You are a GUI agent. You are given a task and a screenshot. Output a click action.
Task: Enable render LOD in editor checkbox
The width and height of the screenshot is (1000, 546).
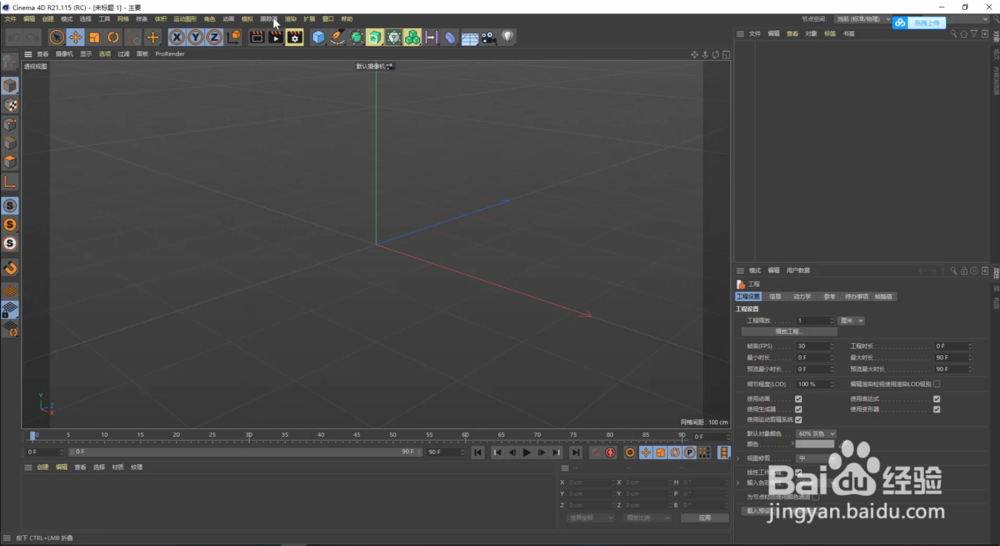pyautogui.click(x=936, y=384)
